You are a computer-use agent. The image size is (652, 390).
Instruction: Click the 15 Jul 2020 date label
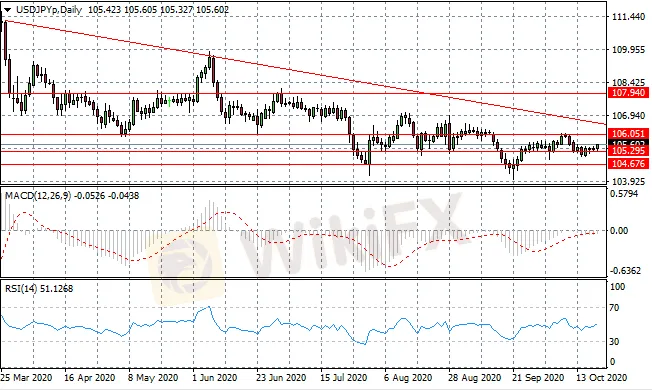click(x=345, y=378)
